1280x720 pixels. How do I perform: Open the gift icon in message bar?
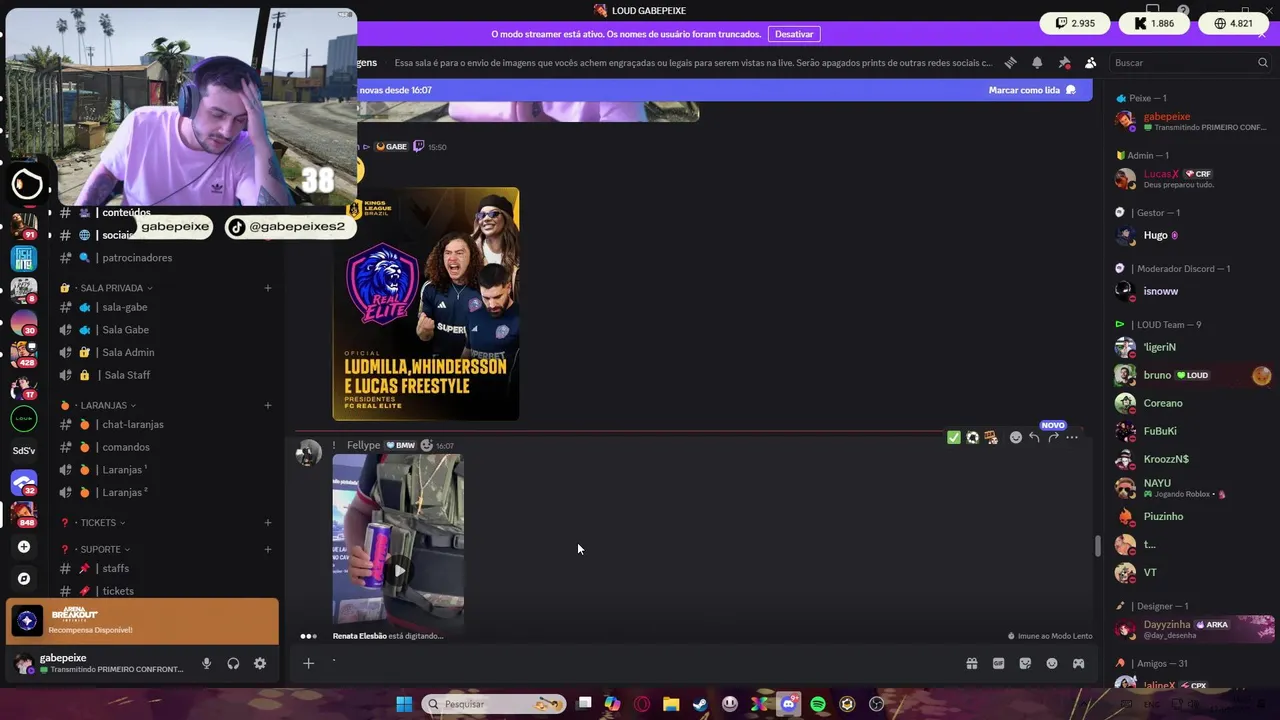coord(971,663)
